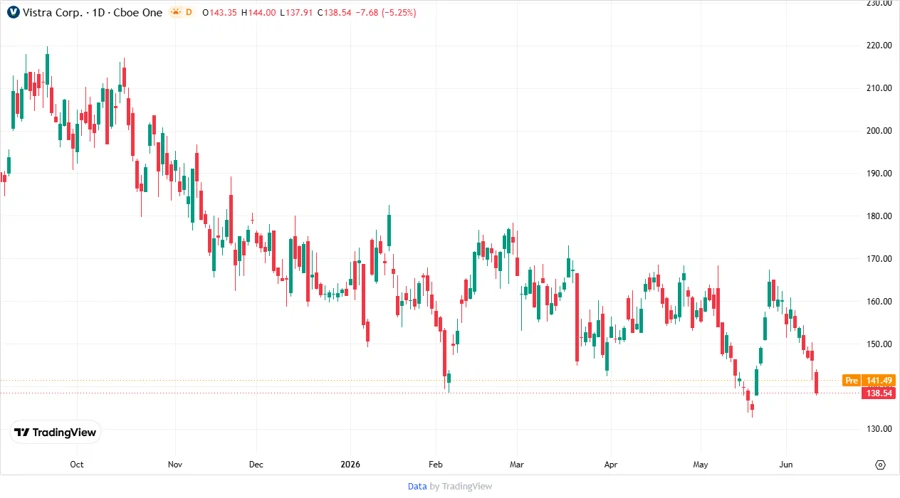Open the TradingView logo button
Image resolution: width=900 pixels, height=498 pixels.
[x=55, y=433]
